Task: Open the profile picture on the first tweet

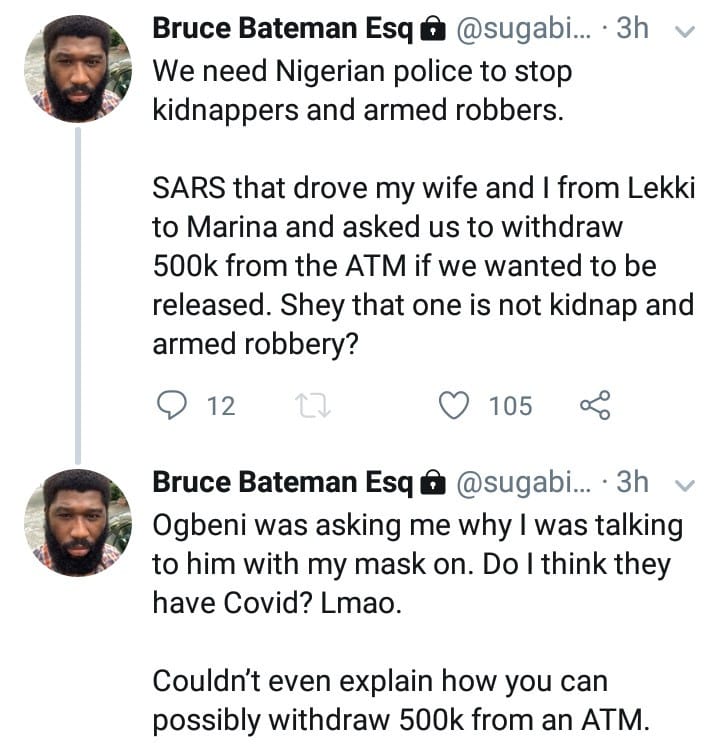Action: click(77, 67)
